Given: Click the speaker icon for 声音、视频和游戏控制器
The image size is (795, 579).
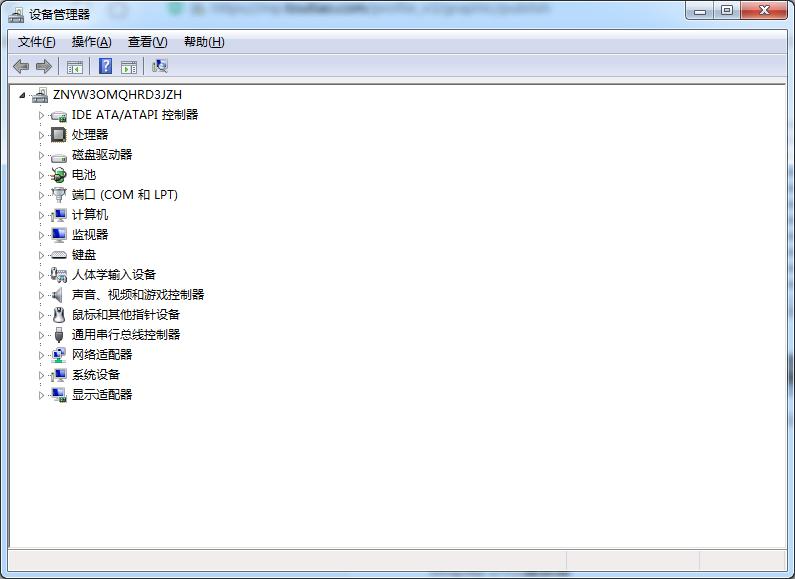Looking at the screenshot, I should tap(58, 295).
